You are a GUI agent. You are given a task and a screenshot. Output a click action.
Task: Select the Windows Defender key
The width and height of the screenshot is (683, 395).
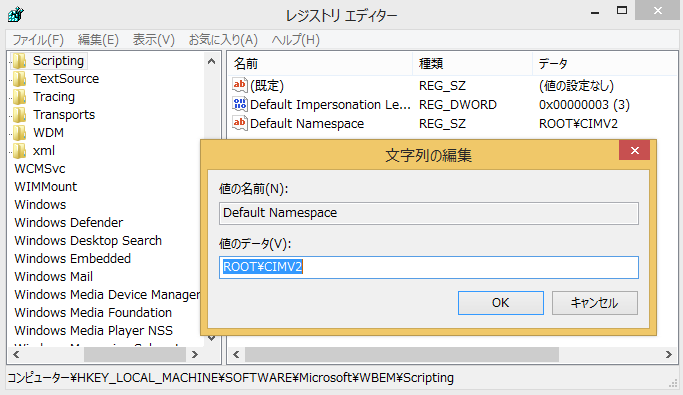click(x=68, y=223)
